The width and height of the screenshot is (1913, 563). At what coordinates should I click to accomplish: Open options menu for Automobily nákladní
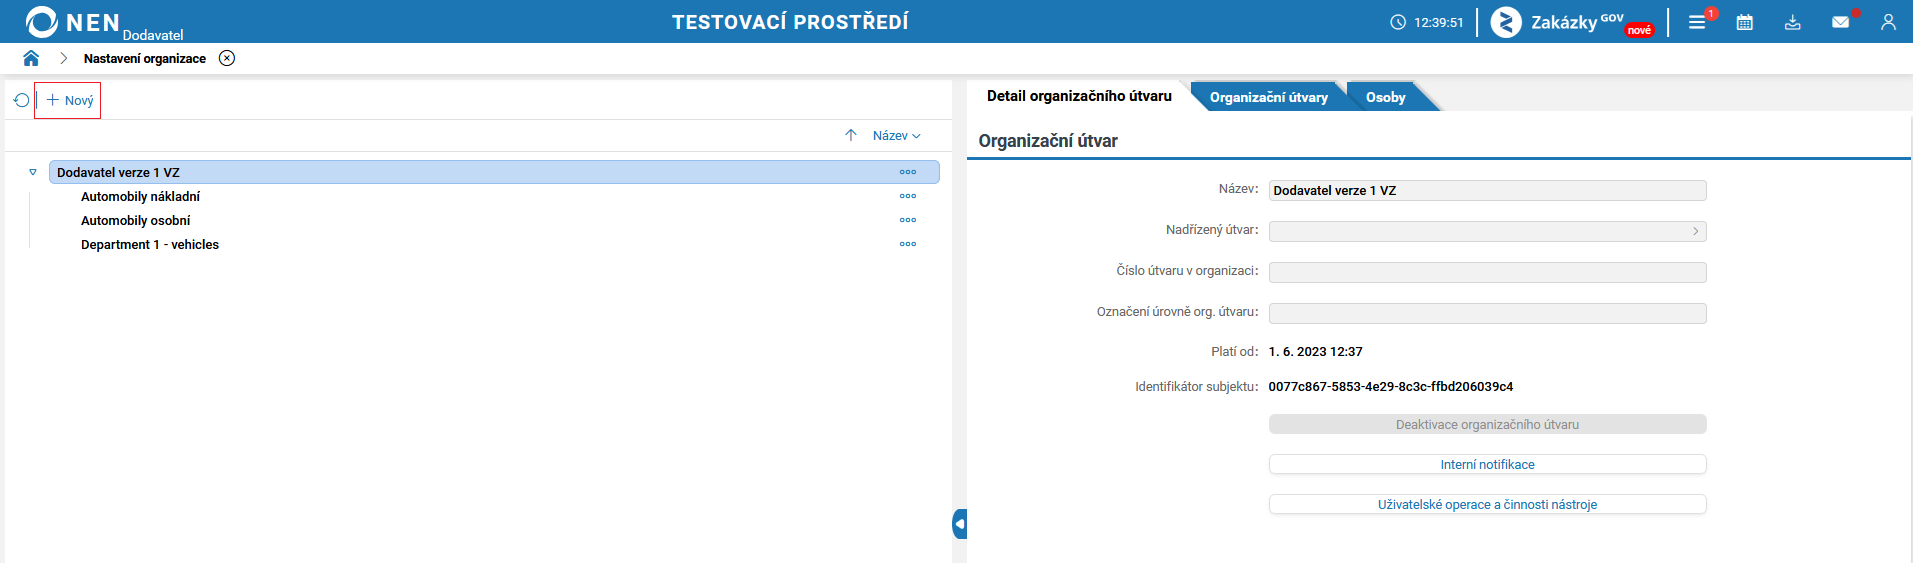click(908, 196)
